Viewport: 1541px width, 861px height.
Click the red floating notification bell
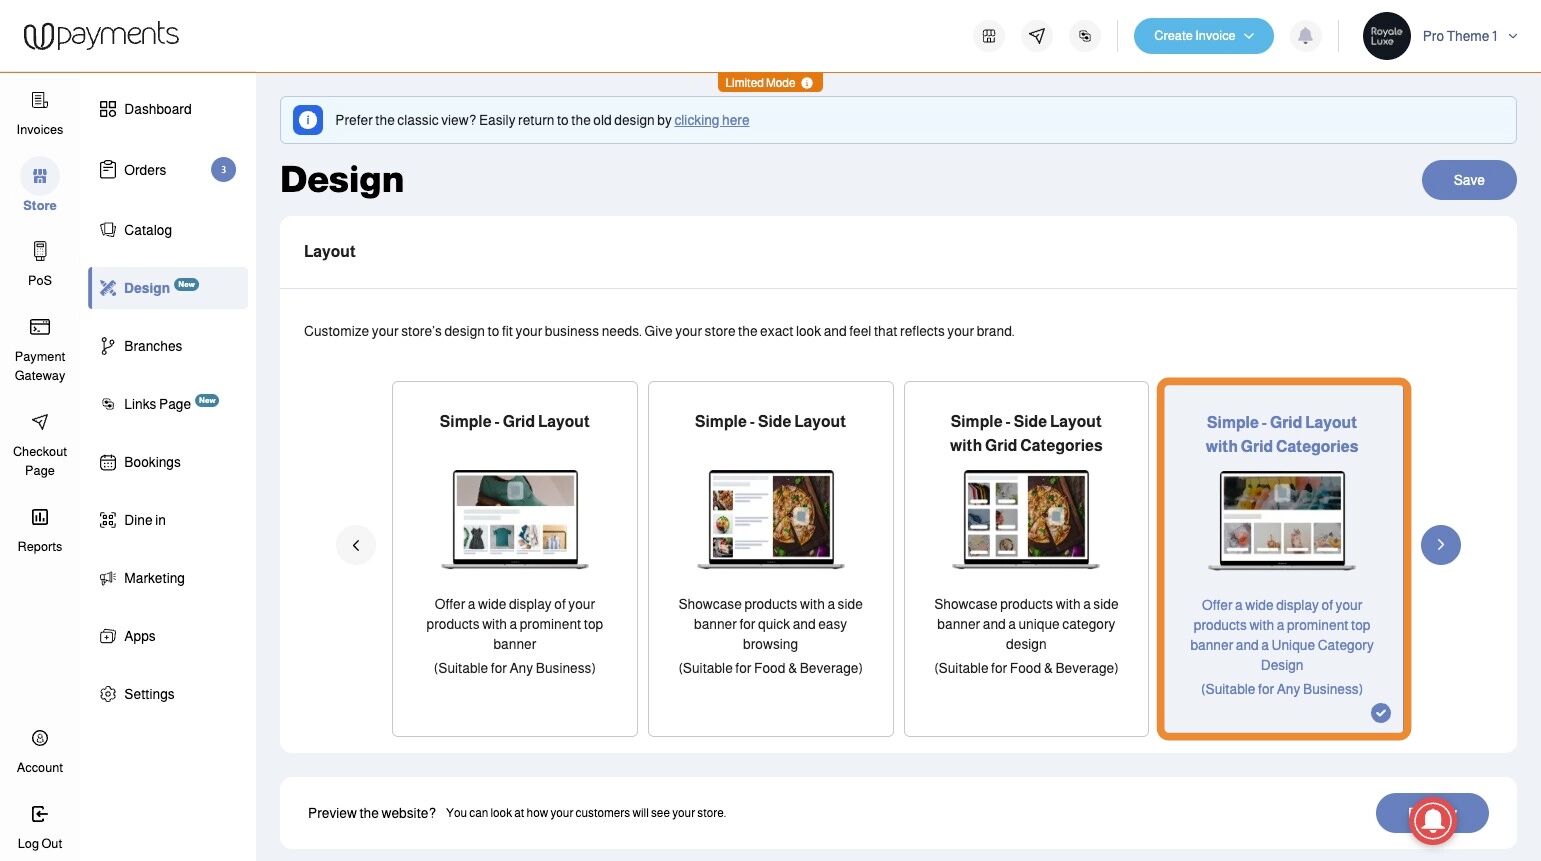coord(1433,820)
